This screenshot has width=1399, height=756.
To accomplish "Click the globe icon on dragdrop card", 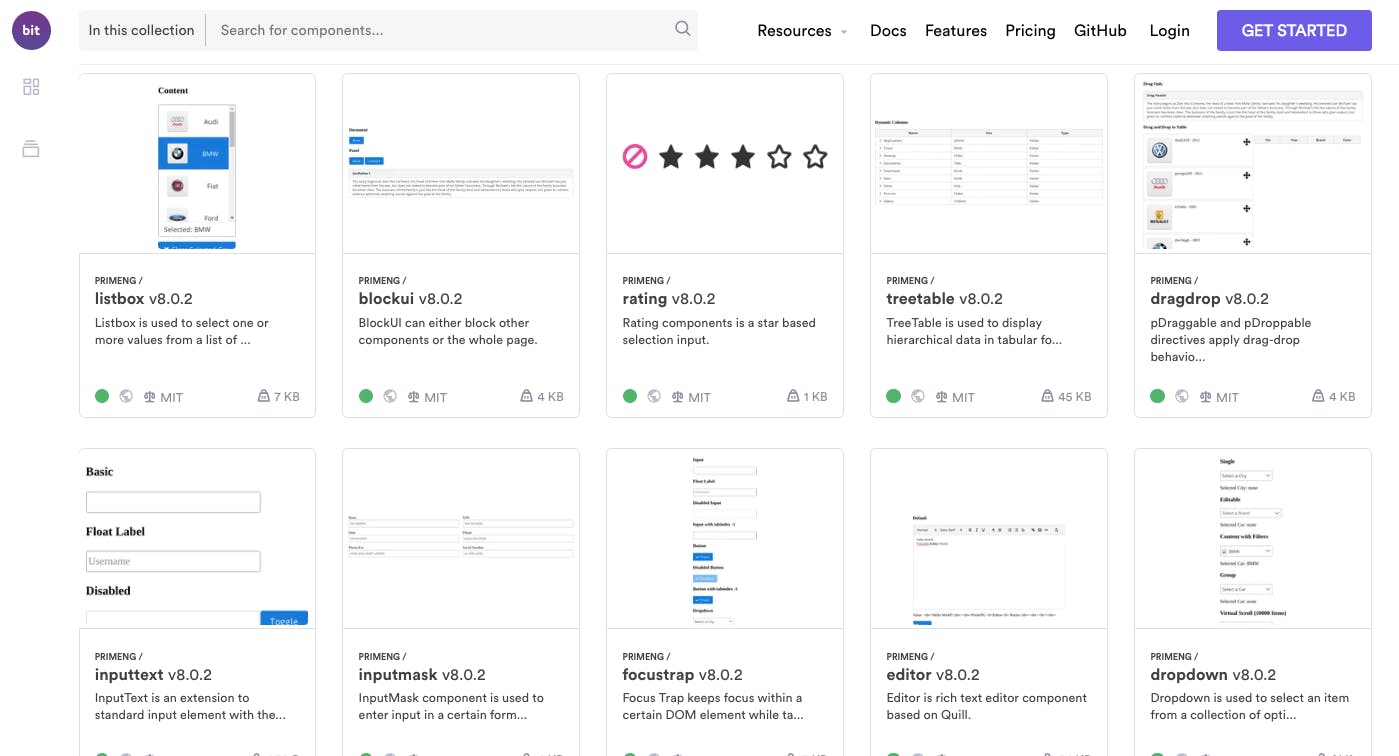I will [x=1182, y=396].
